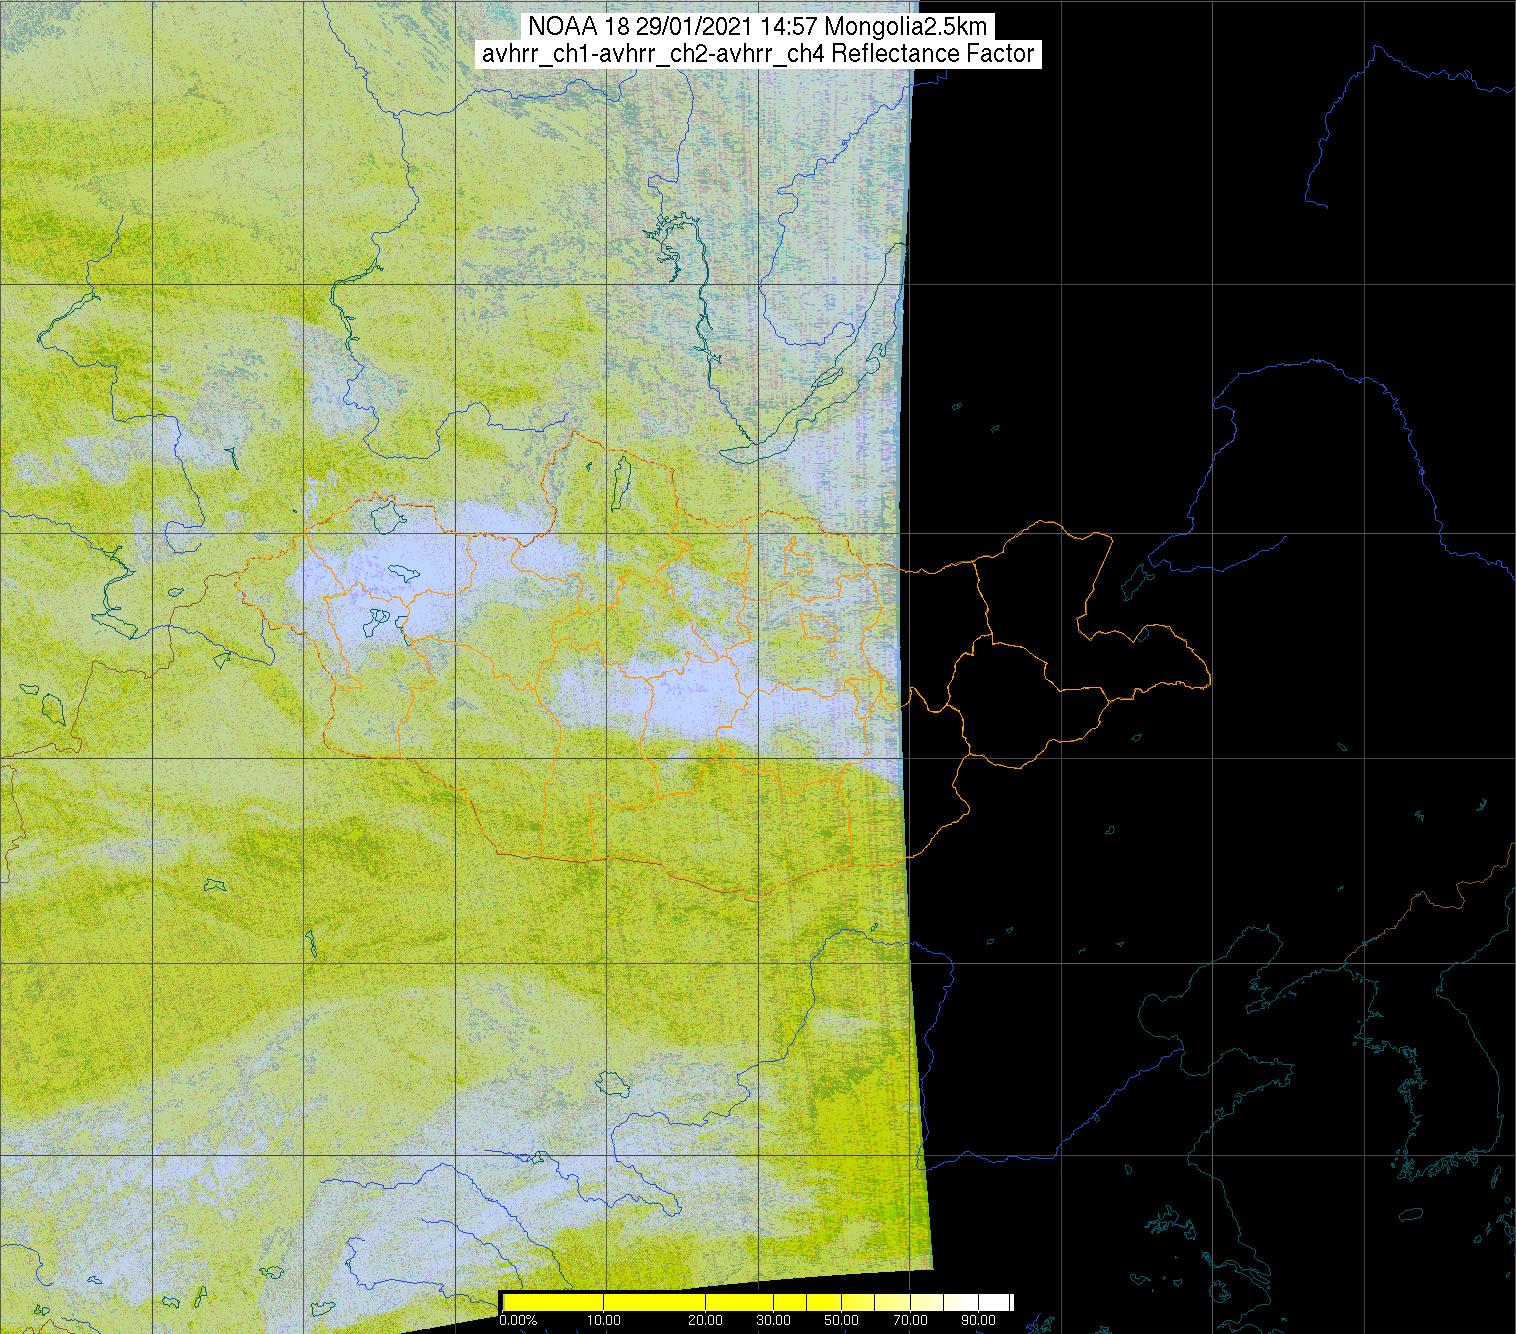Viewport: 1516px width, 1334px height.
Task: Click the '20.00' colorbar label
Action: click(x=706, y=1321)
